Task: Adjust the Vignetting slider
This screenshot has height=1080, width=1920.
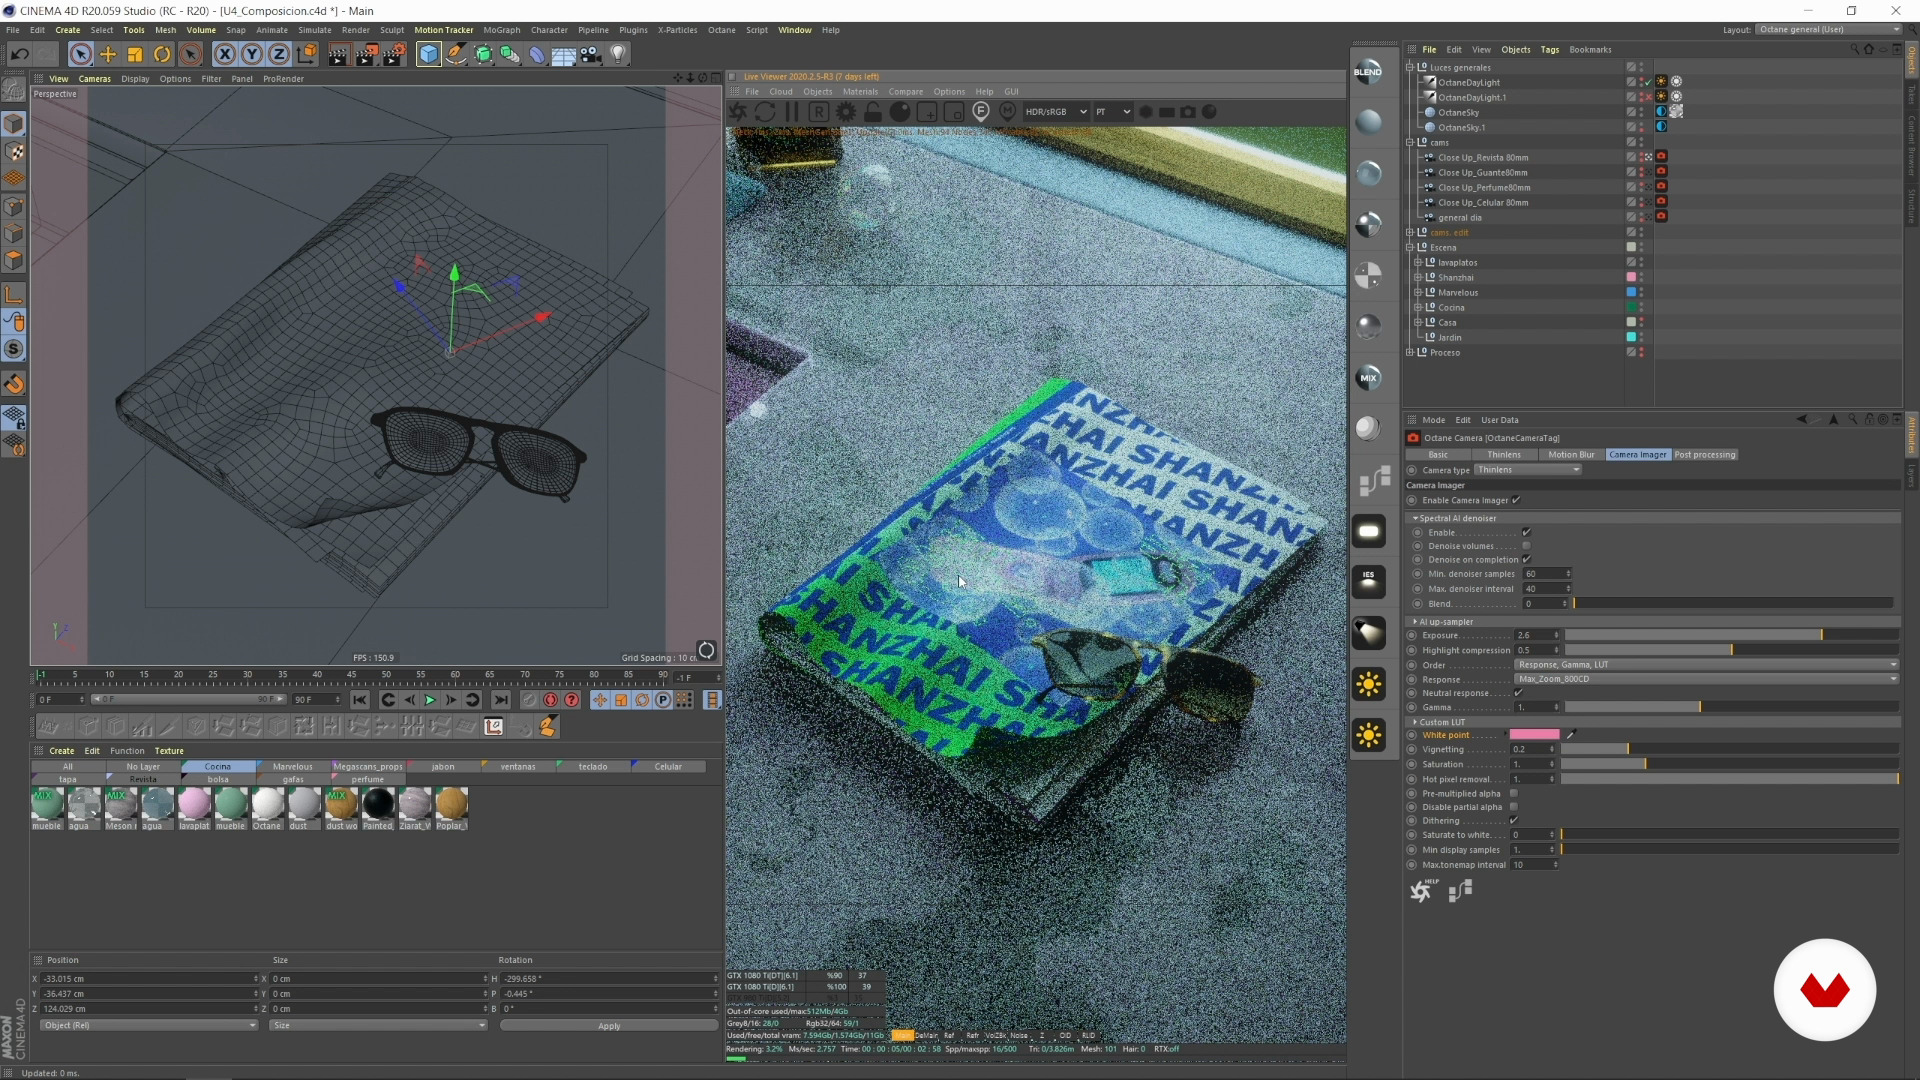Action: pyautogui.click(x=1729, y=749)
